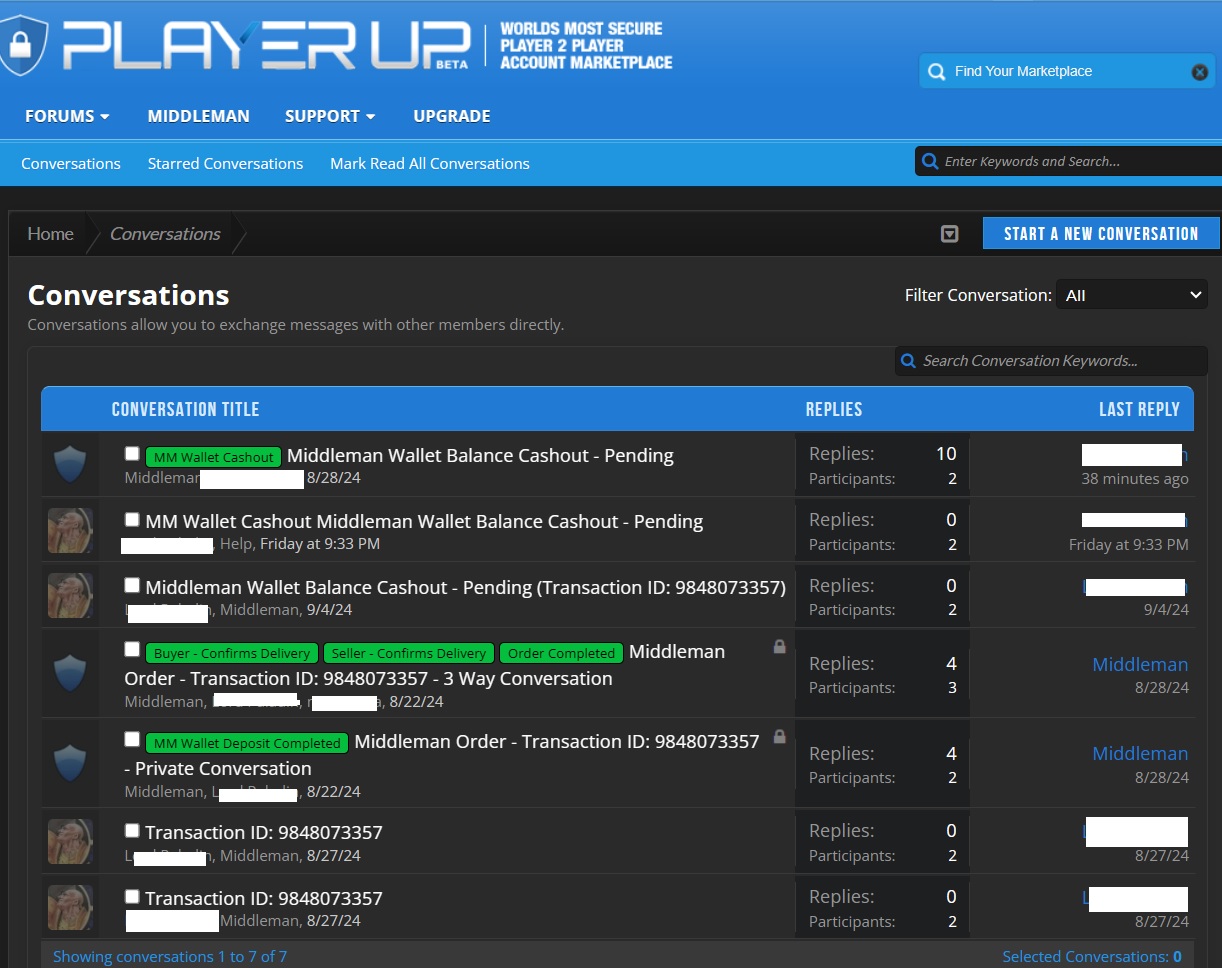Click the PlayerUp padlock shield logo
This screenshot has width=1222, height=968.
tap(20, 42)
